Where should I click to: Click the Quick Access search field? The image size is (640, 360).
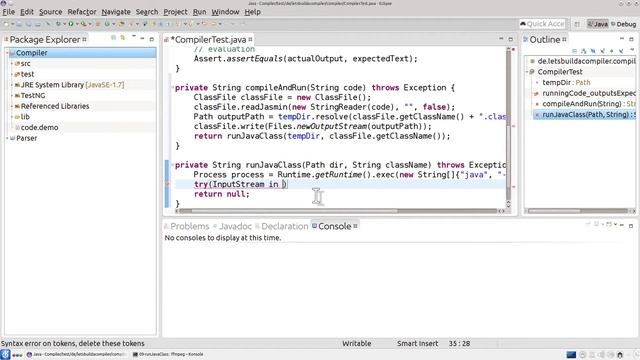click(x=542, y=24)
